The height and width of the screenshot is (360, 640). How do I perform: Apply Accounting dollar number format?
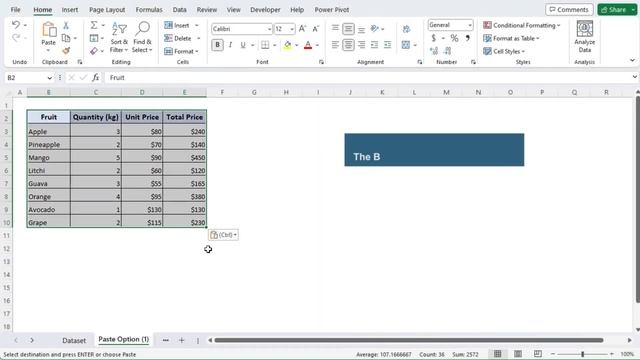tap(433, 38)
